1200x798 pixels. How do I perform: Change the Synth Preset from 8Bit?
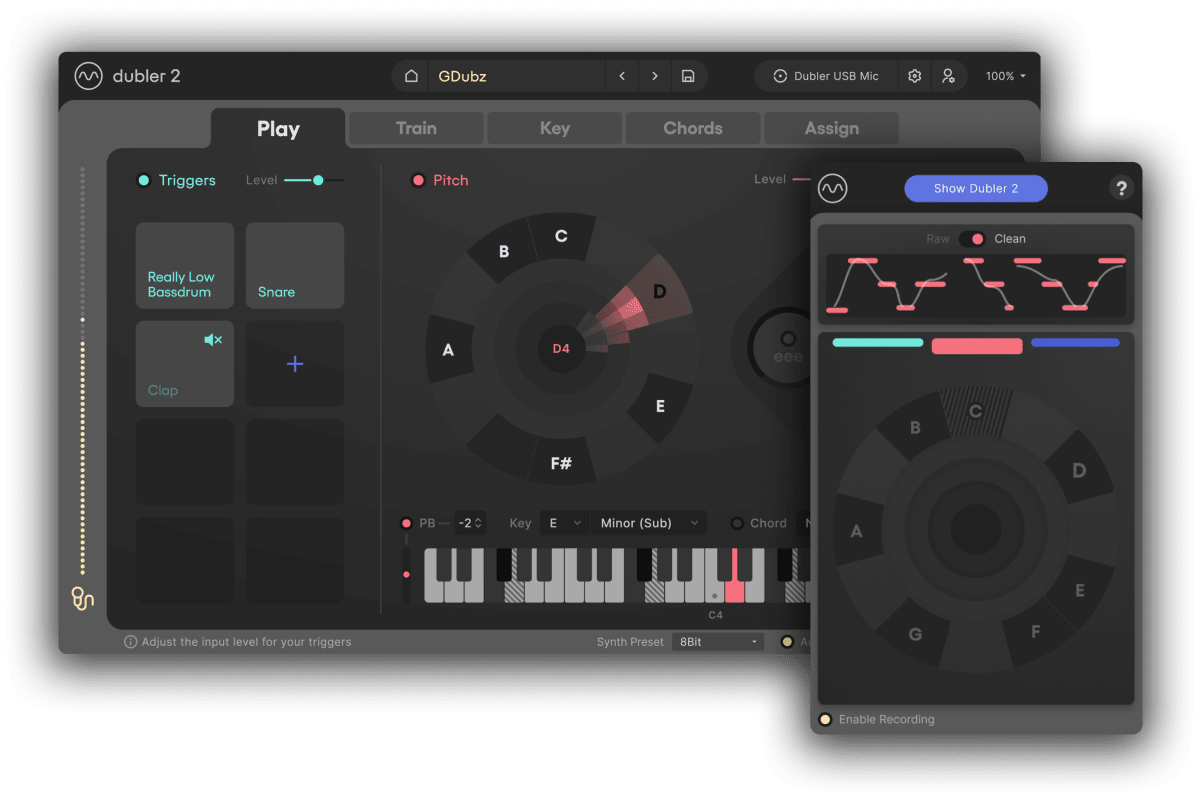point(717,641)
